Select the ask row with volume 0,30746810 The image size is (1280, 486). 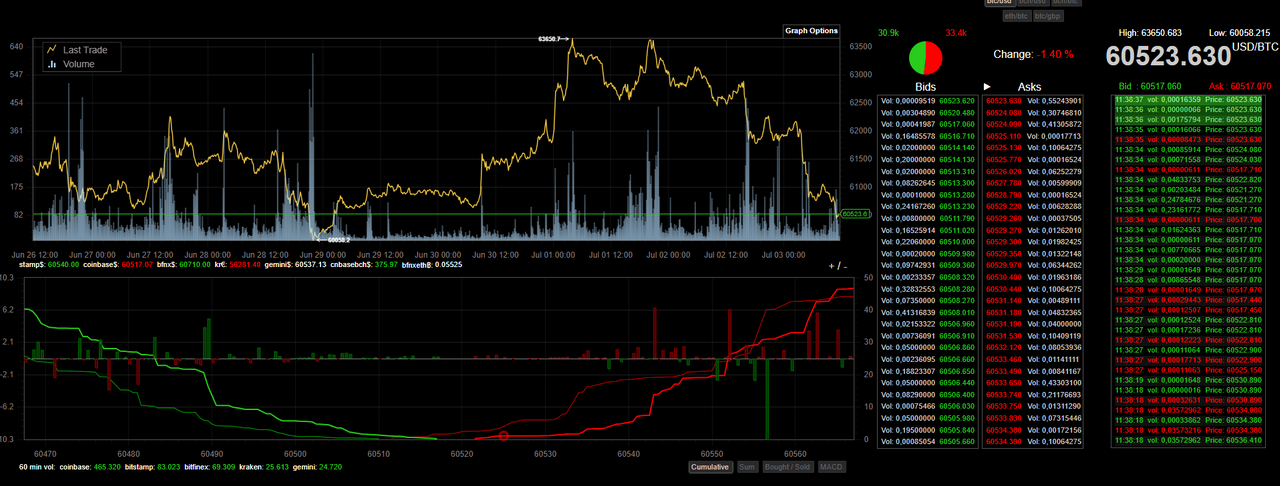click(x=1033, y=112)
